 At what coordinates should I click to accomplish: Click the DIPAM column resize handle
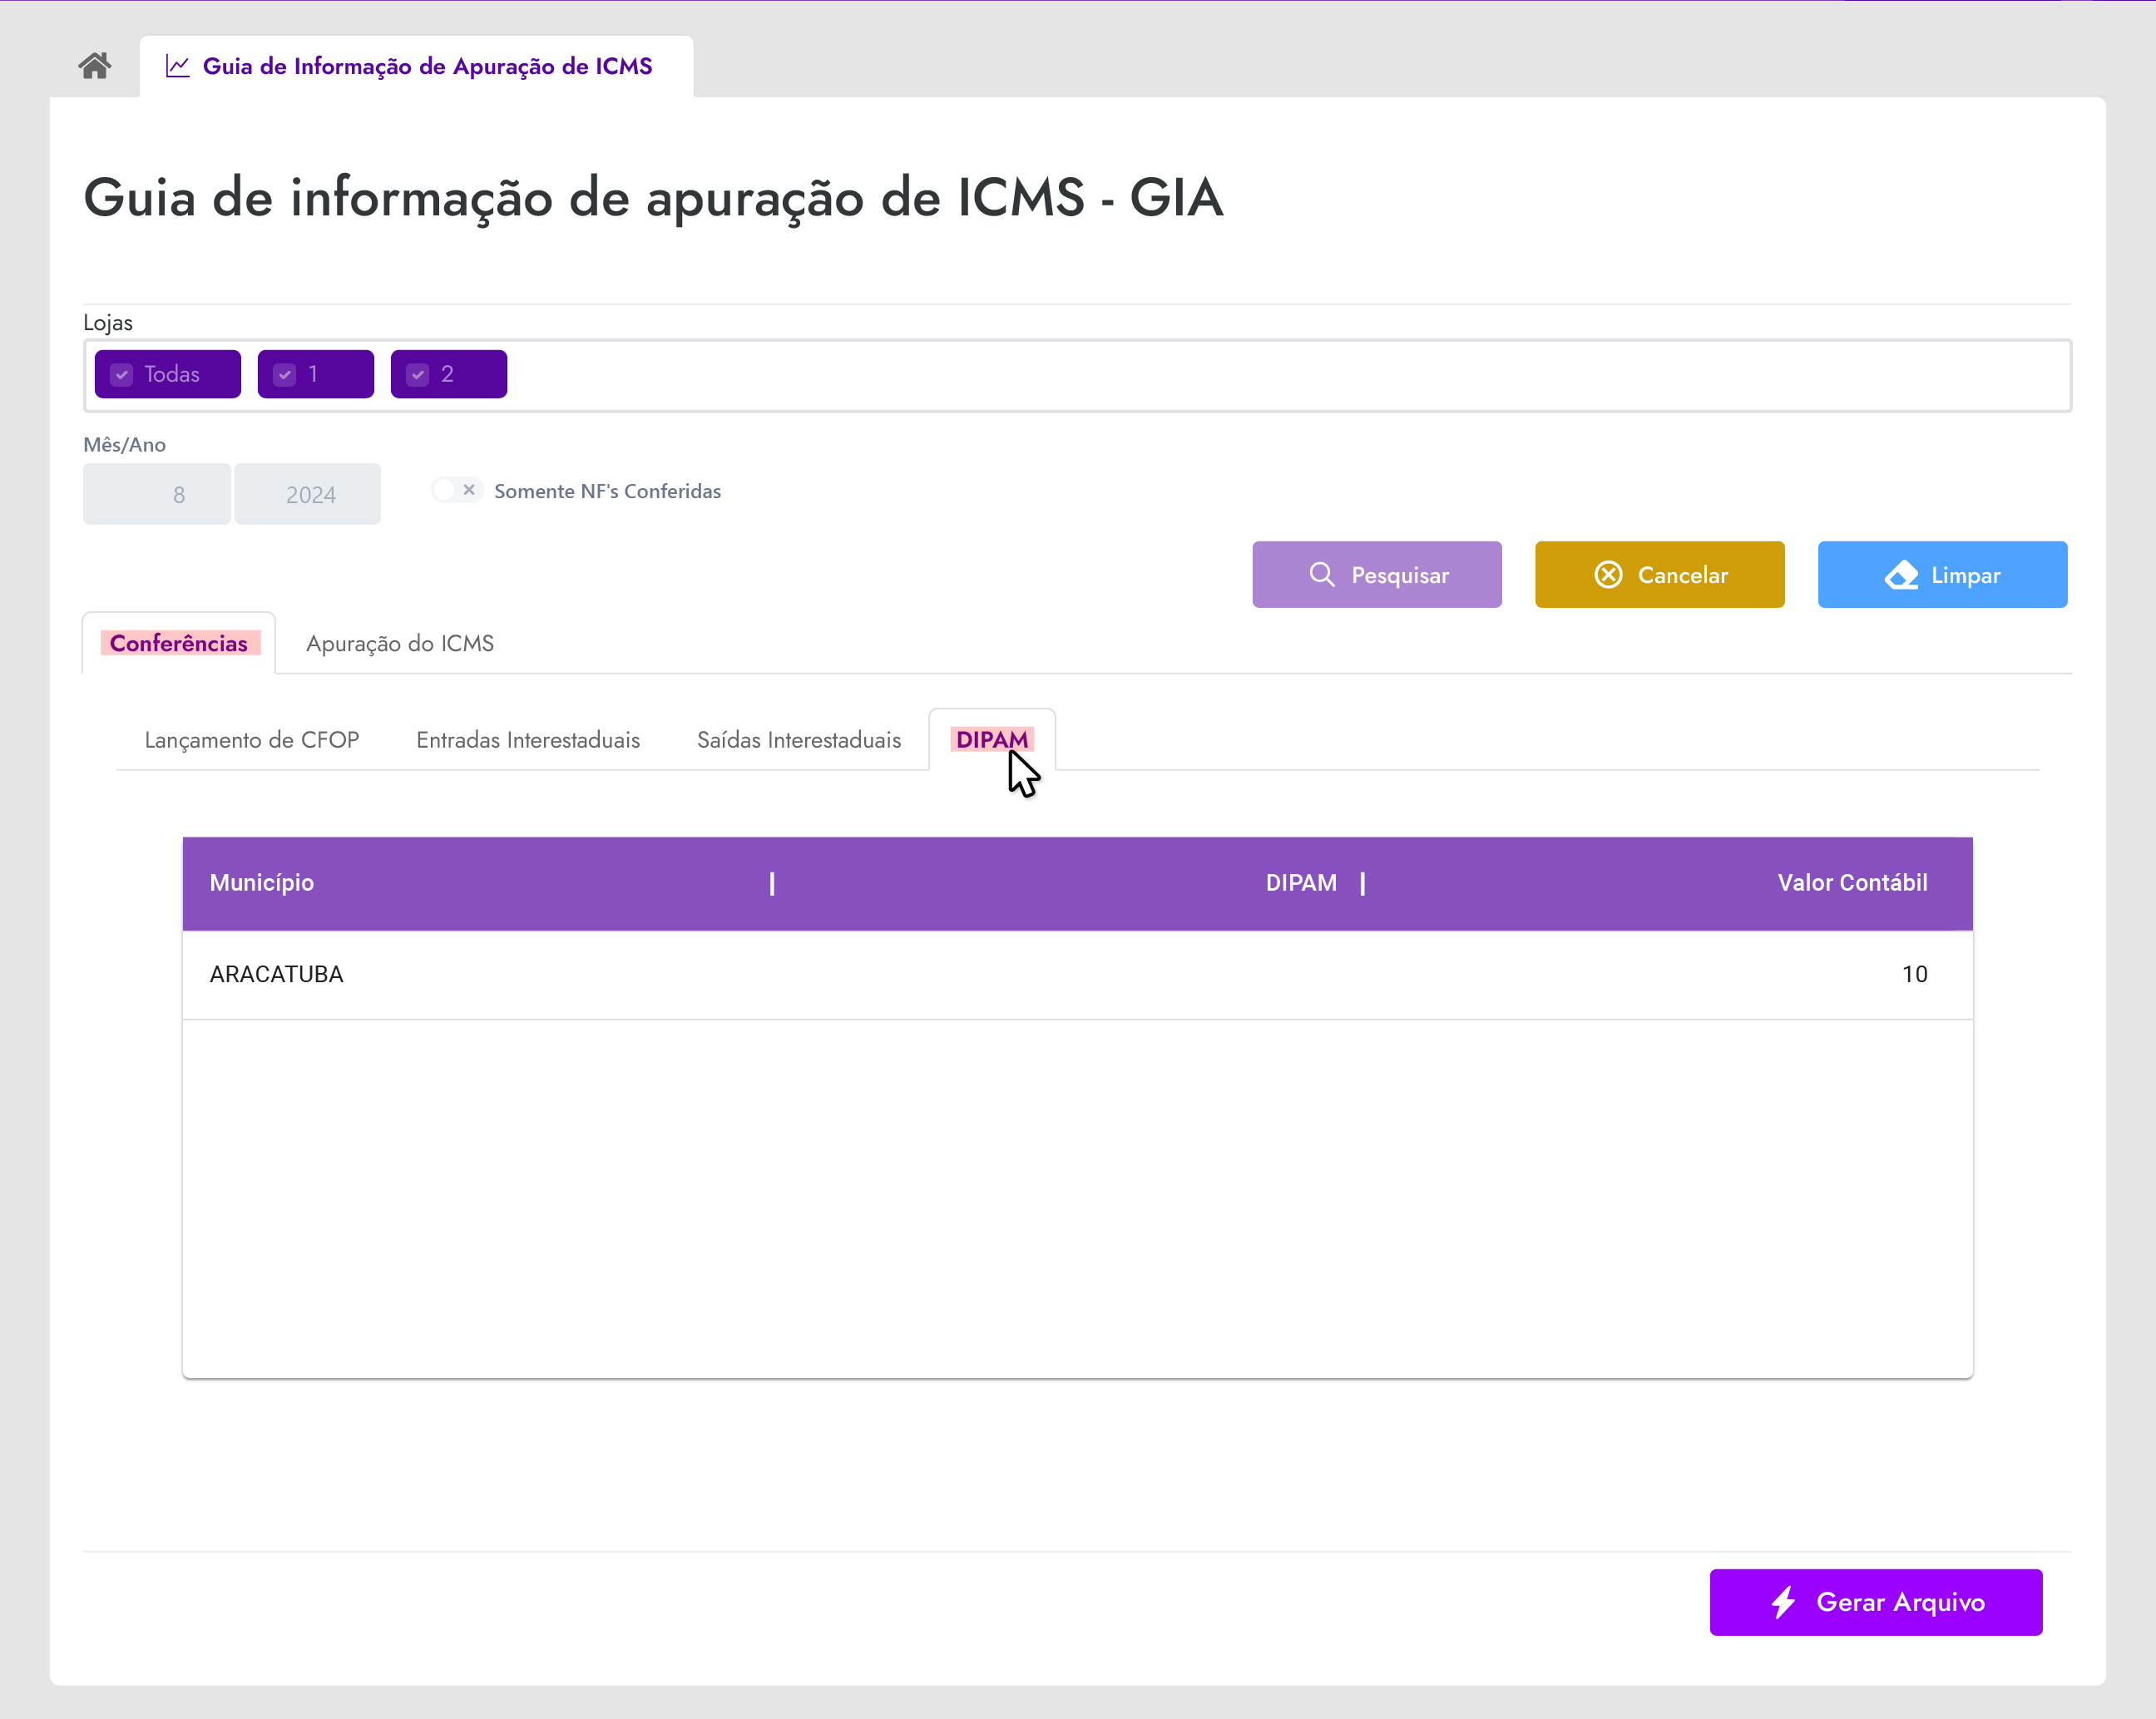tap(1362, 883)
